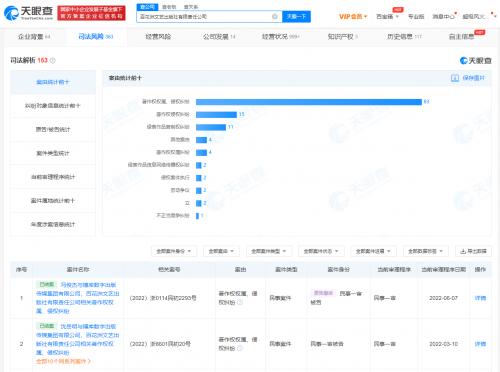Open the 专业版 link in the header
The width and height of the screenshot is (500, 372).
[x=416, y=16]
